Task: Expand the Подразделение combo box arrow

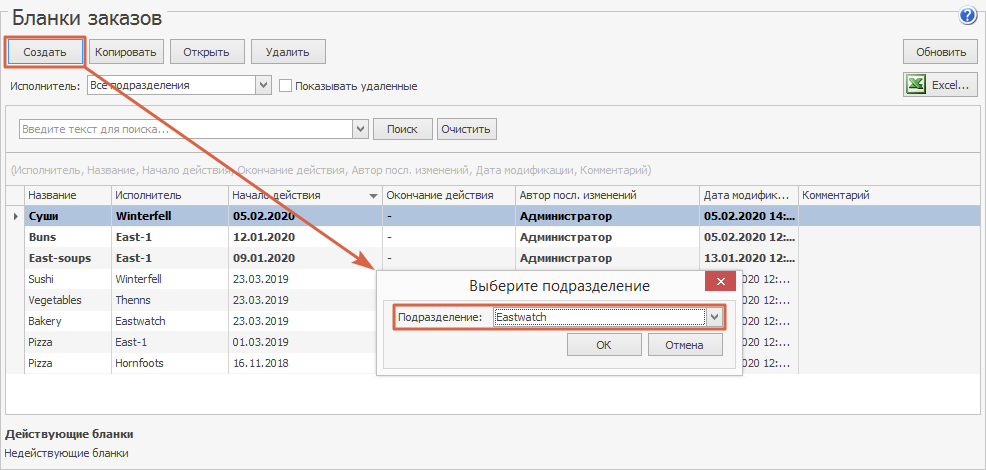Action: coord(715,317)
